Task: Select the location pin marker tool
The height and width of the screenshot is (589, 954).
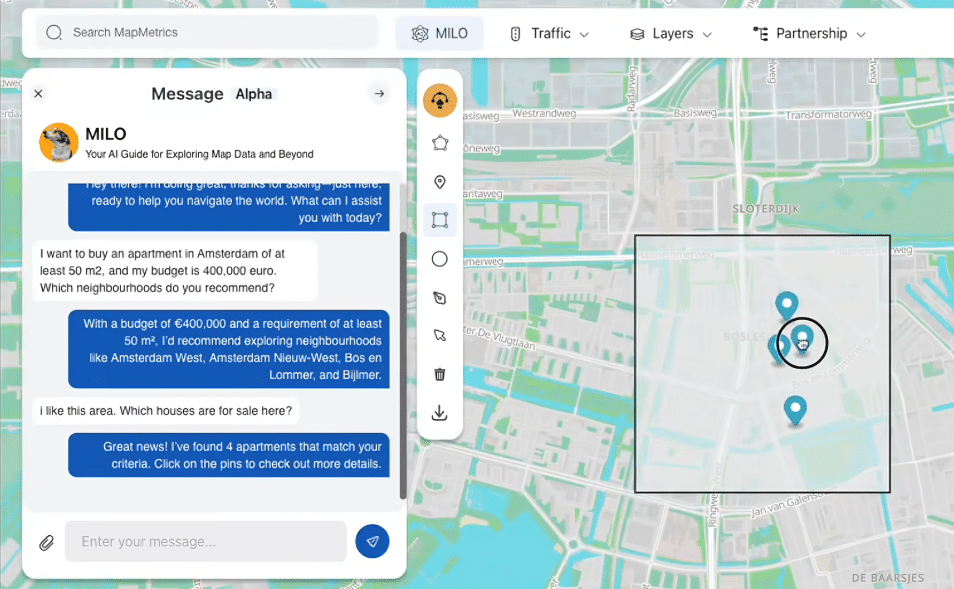Action: [x=440, y=182]
